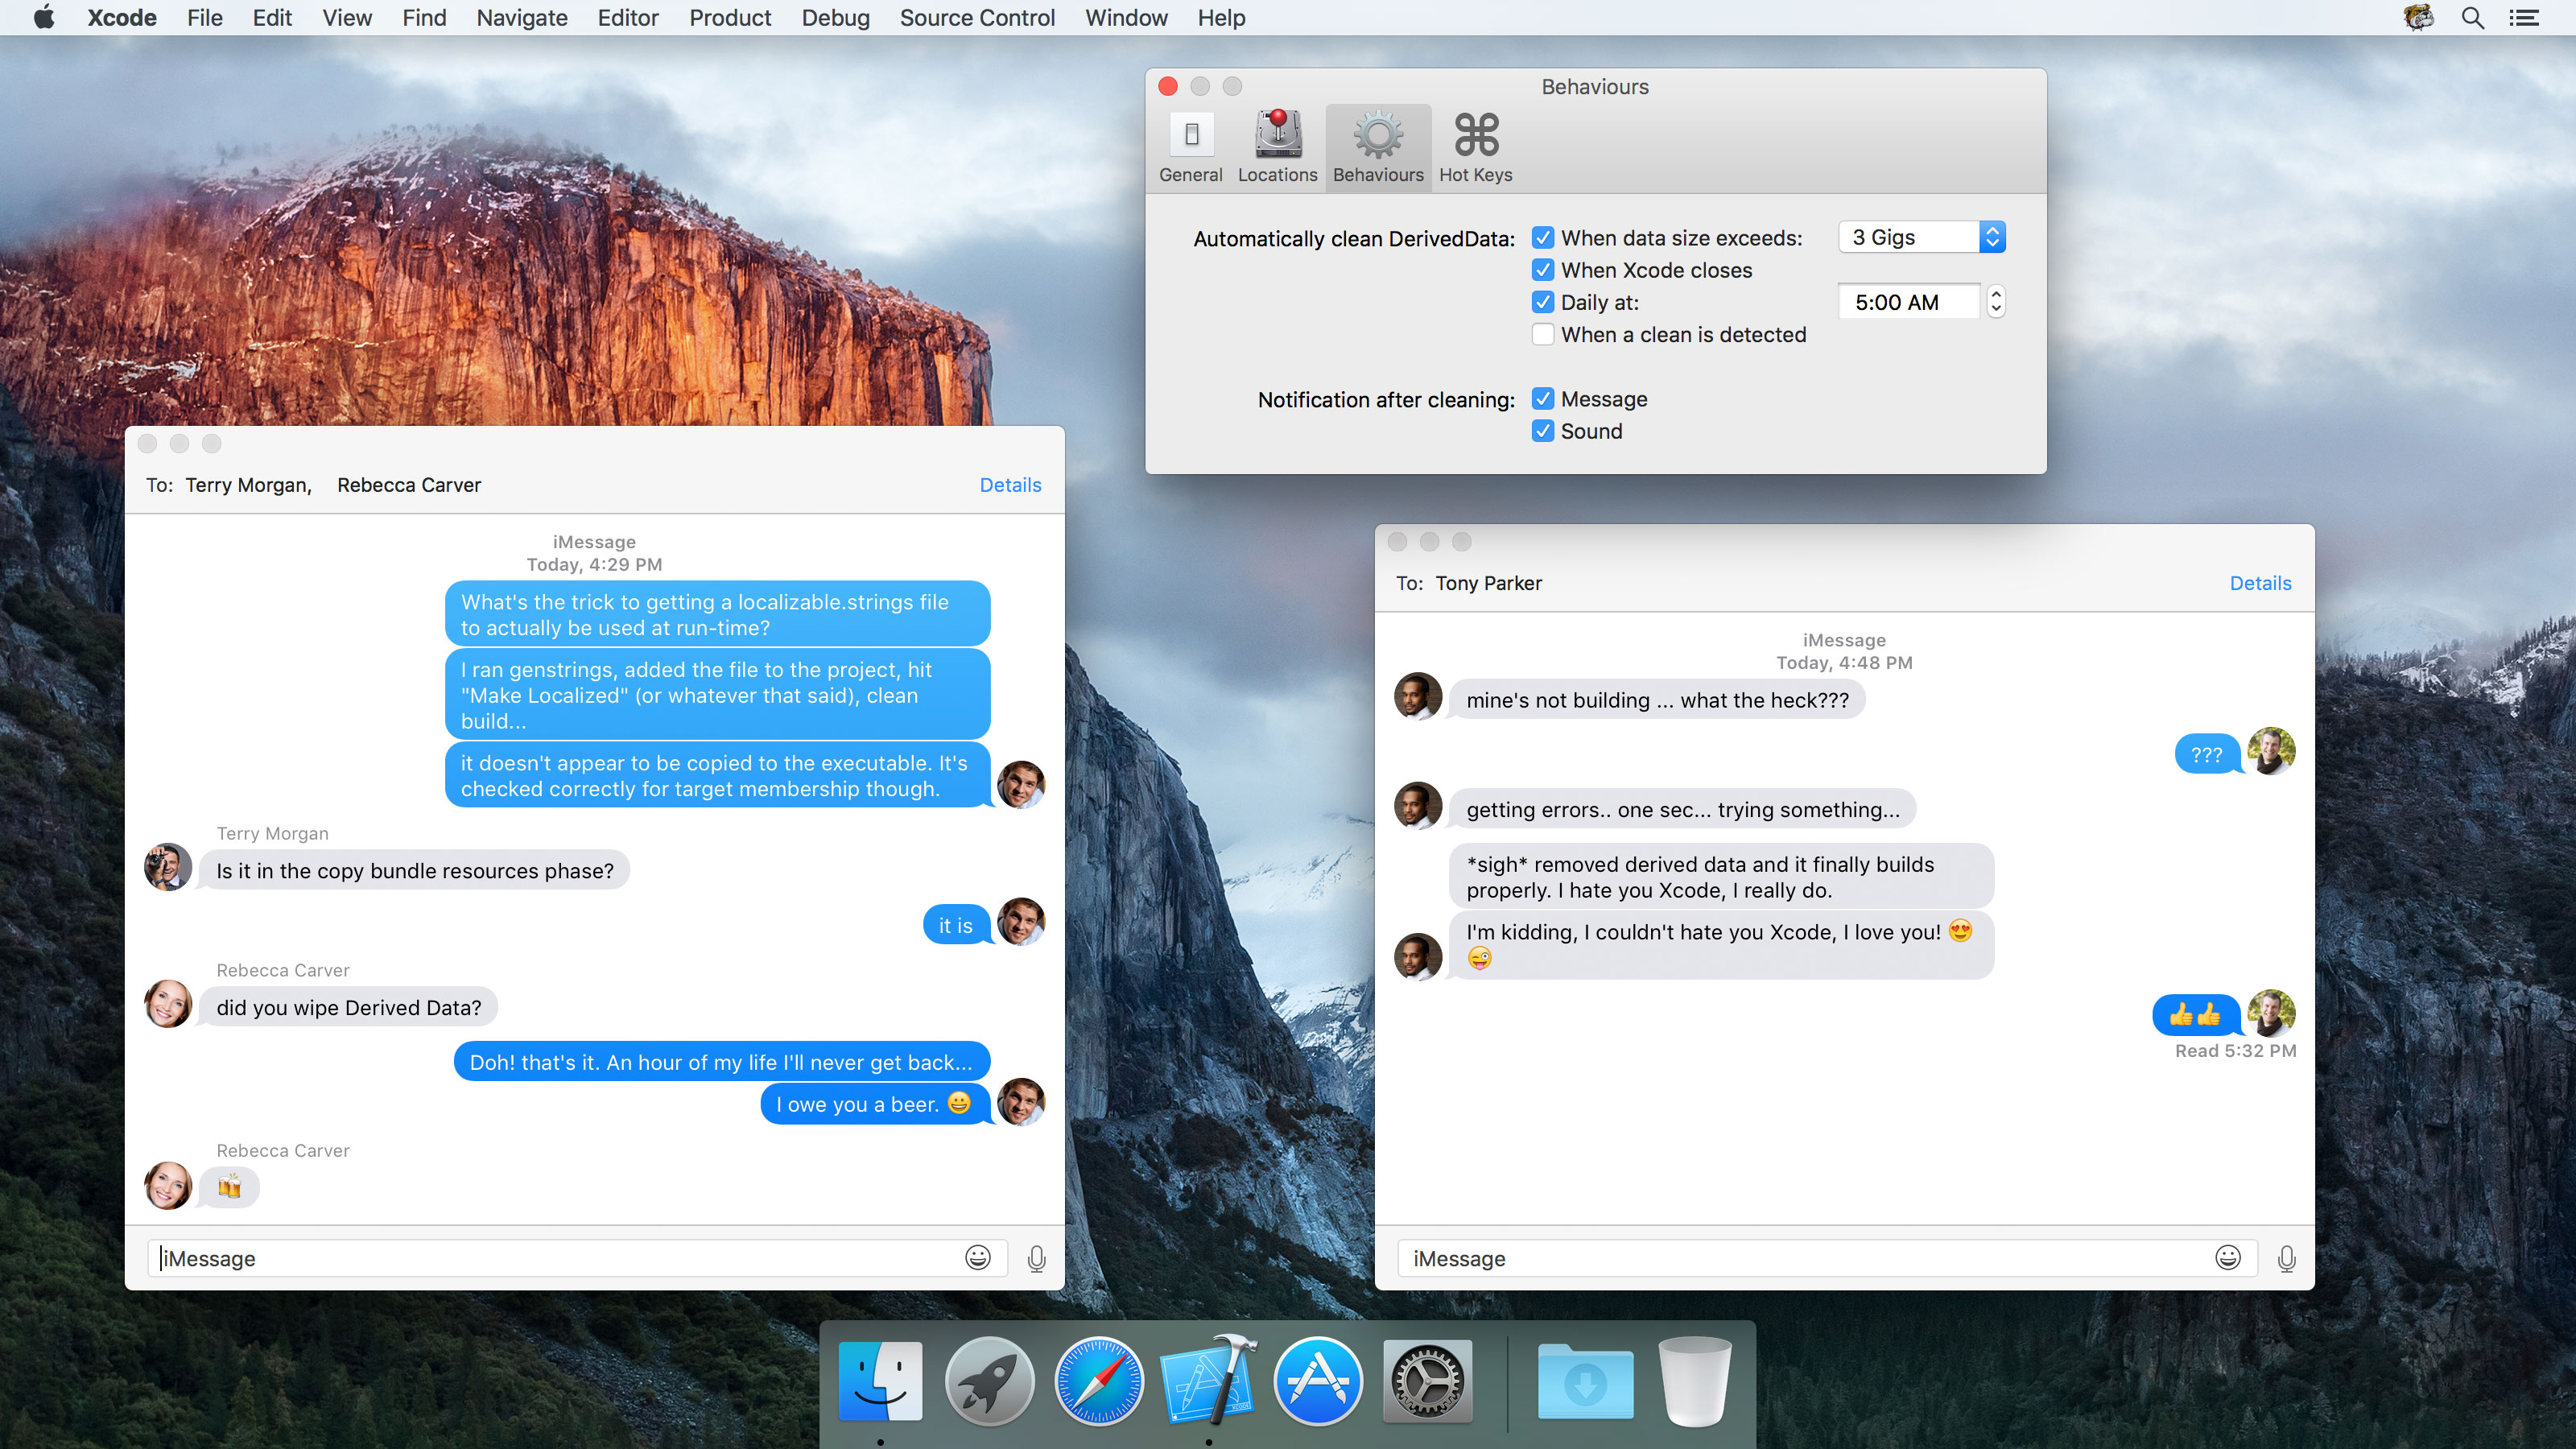The height and width of the screenshot is (1449, 2576).
Task: Click the 'I owe you a beer.' message
Action: pyautogui.click(x=875, y=1104)
